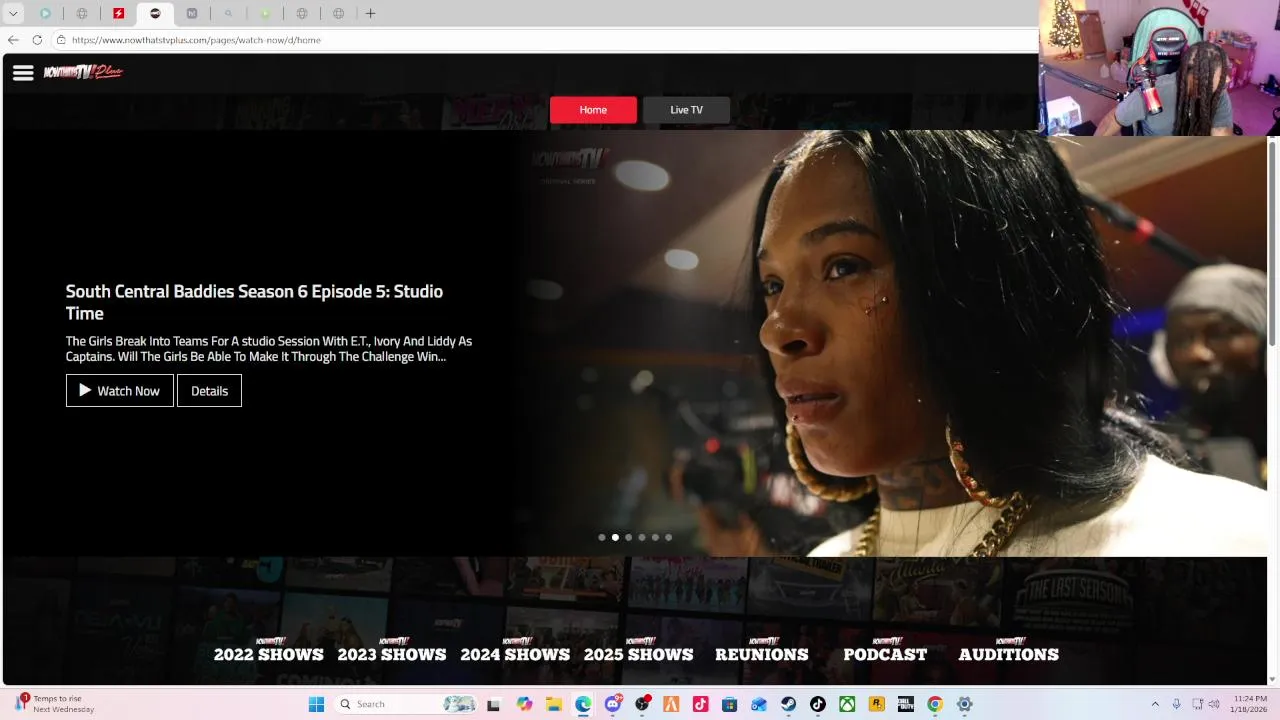View site info lock icon in address bar

click(x=61, y=40)
